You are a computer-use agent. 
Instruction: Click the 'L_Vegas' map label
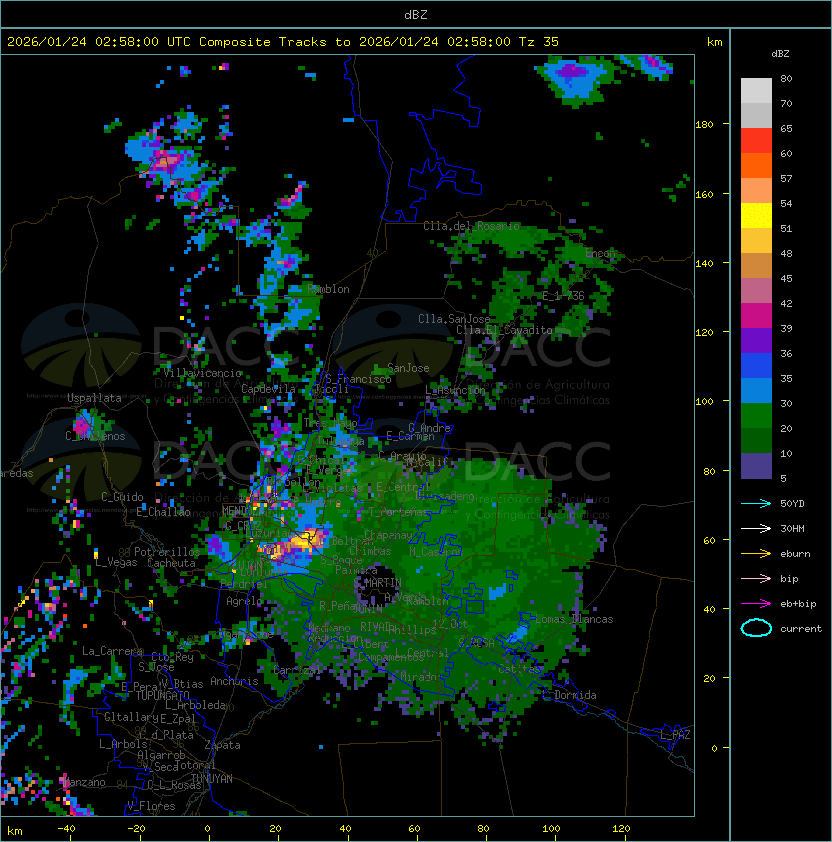[116, 562]
